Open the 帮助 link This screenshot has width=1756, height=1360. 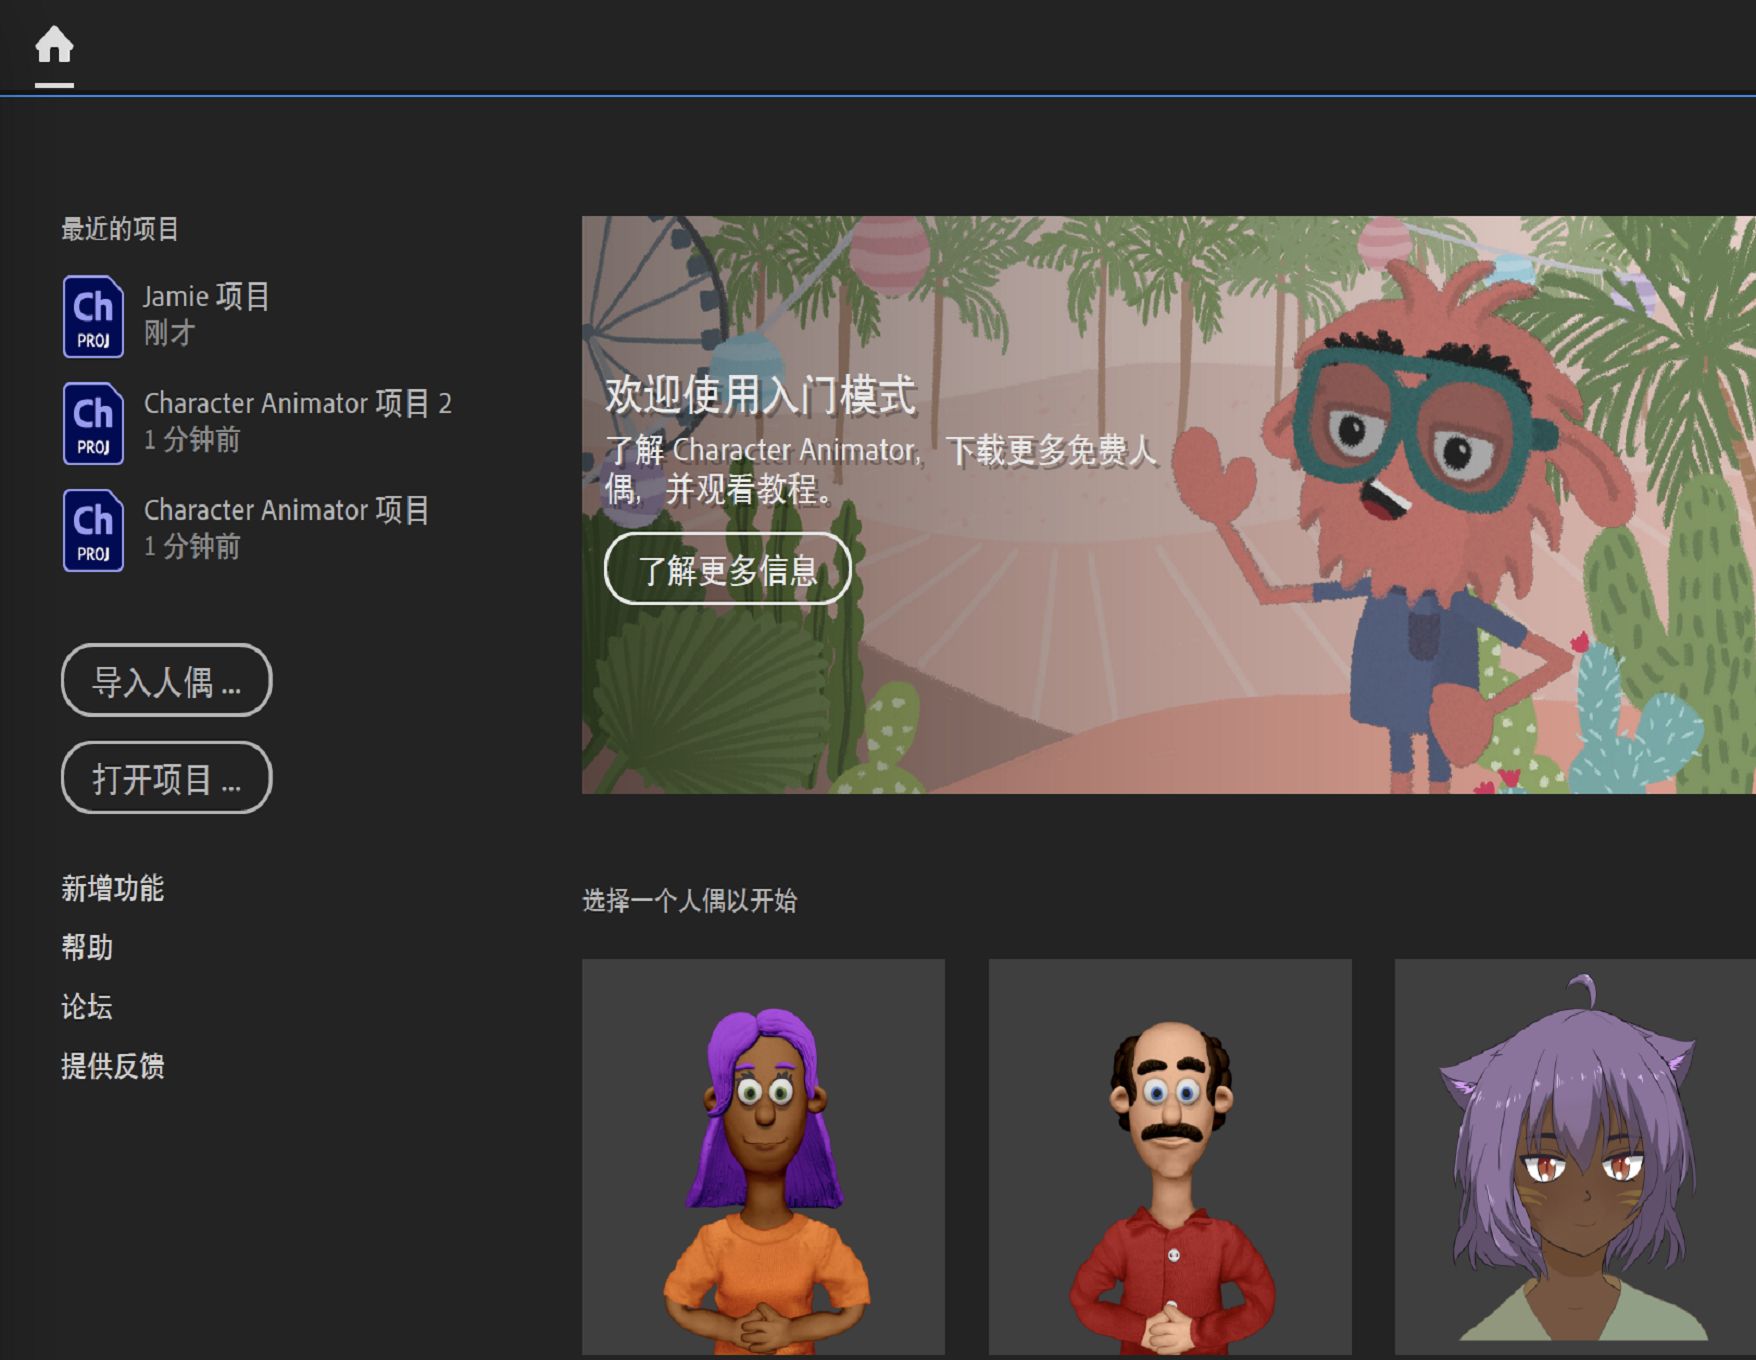tap(87, 947)
